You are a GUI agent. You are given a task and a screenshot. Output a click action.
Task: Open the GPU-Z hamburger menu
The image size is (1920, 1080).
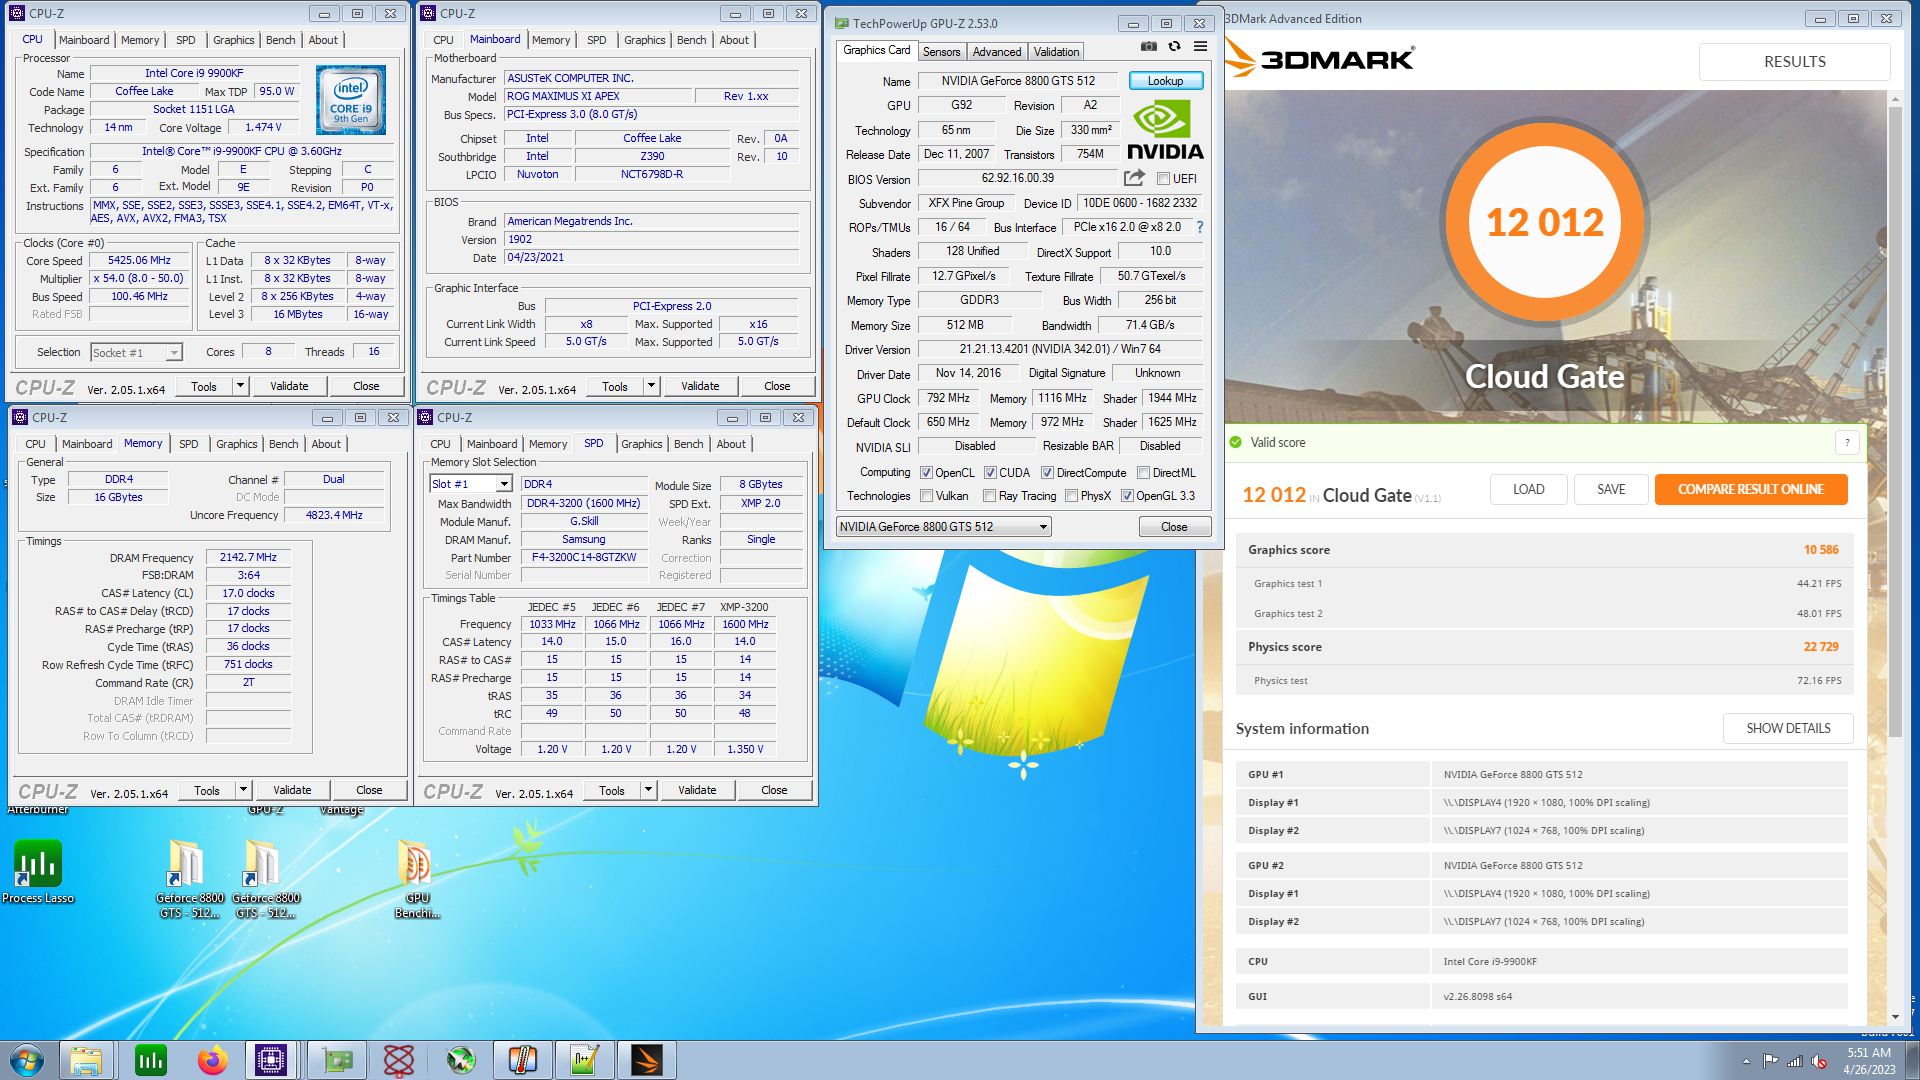pos(1200,47)
